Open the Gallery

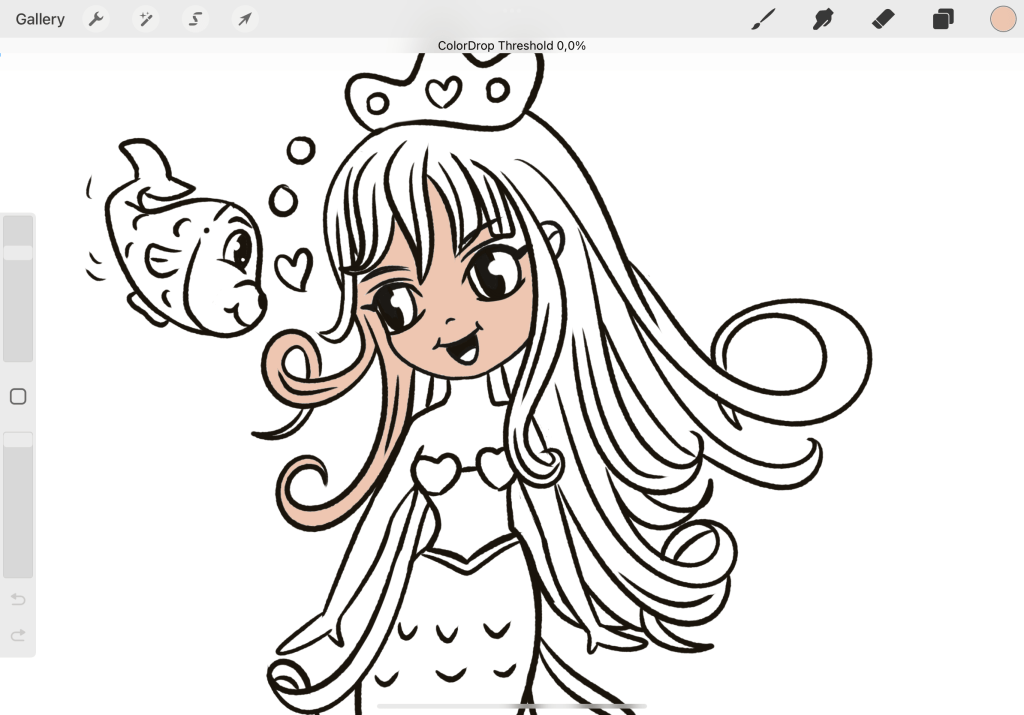40,19
